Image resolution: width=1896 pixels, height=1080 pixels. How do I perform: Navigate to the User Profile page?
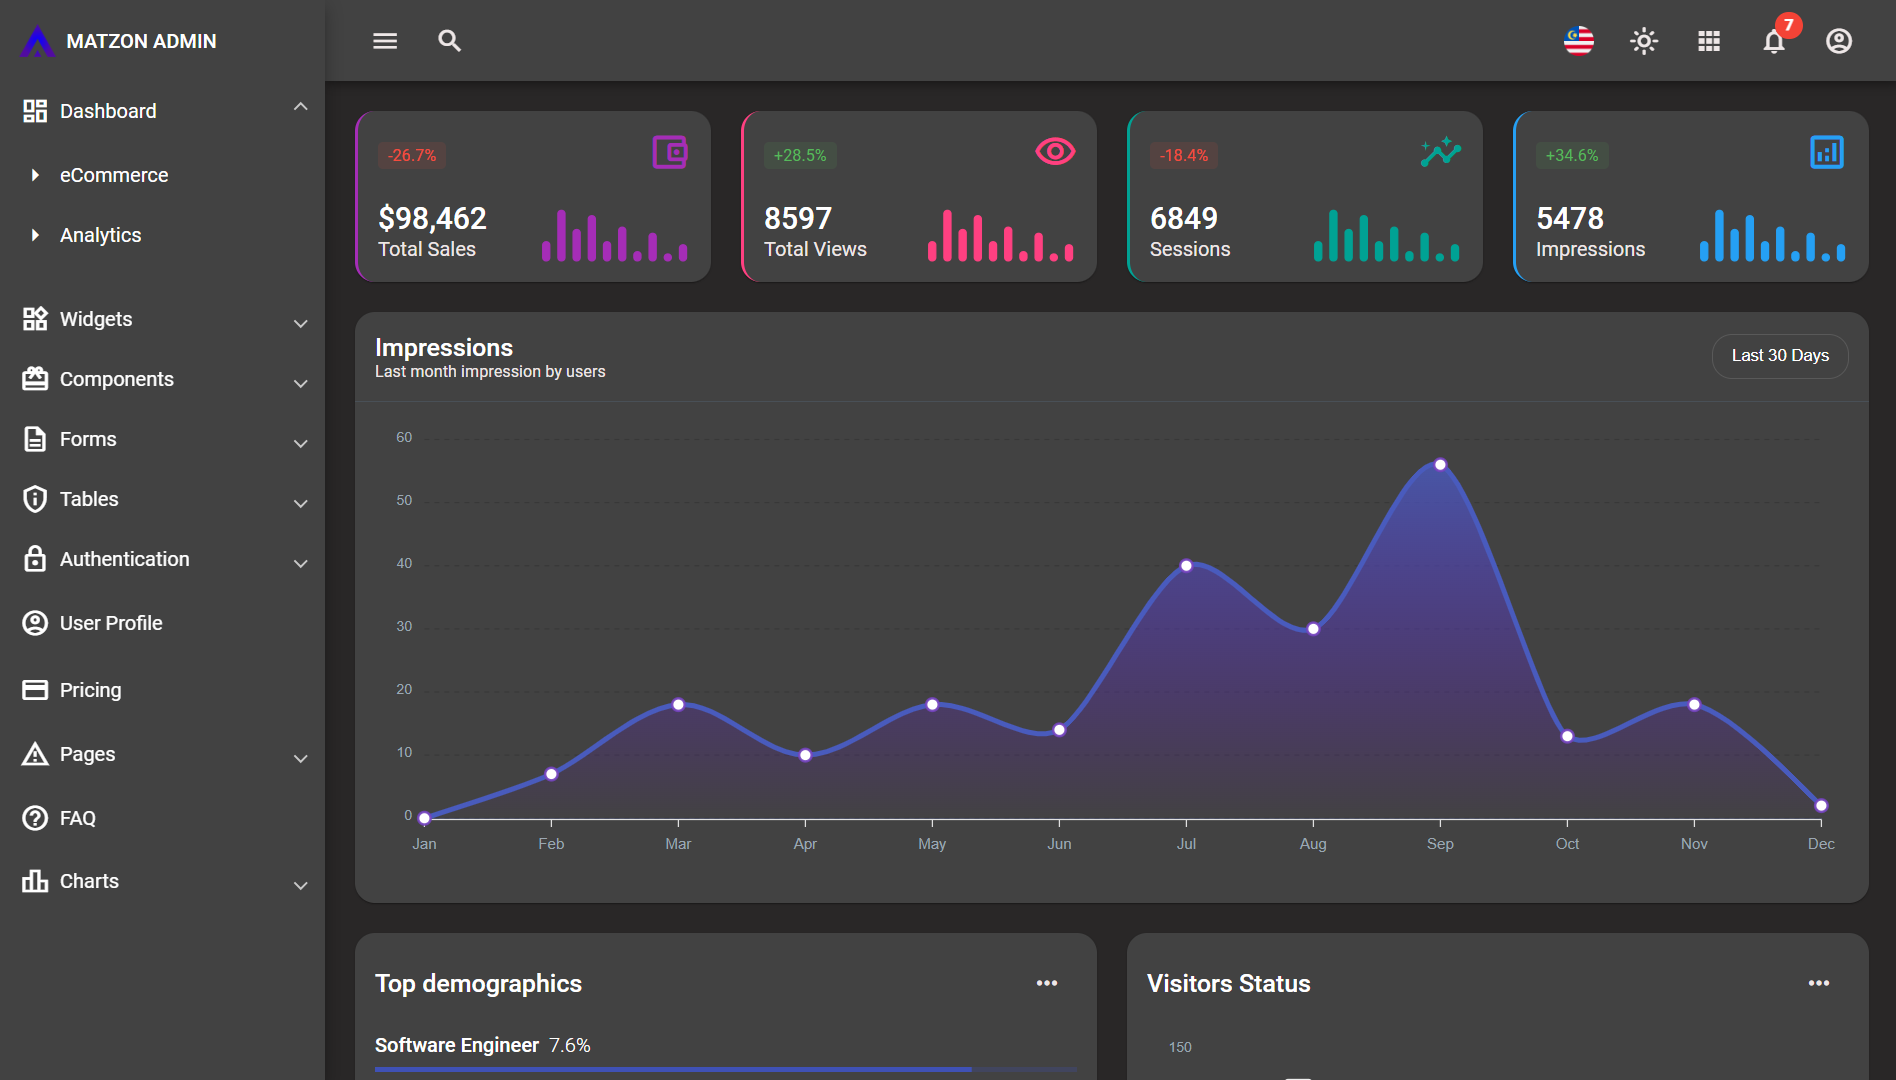point(110,622)
